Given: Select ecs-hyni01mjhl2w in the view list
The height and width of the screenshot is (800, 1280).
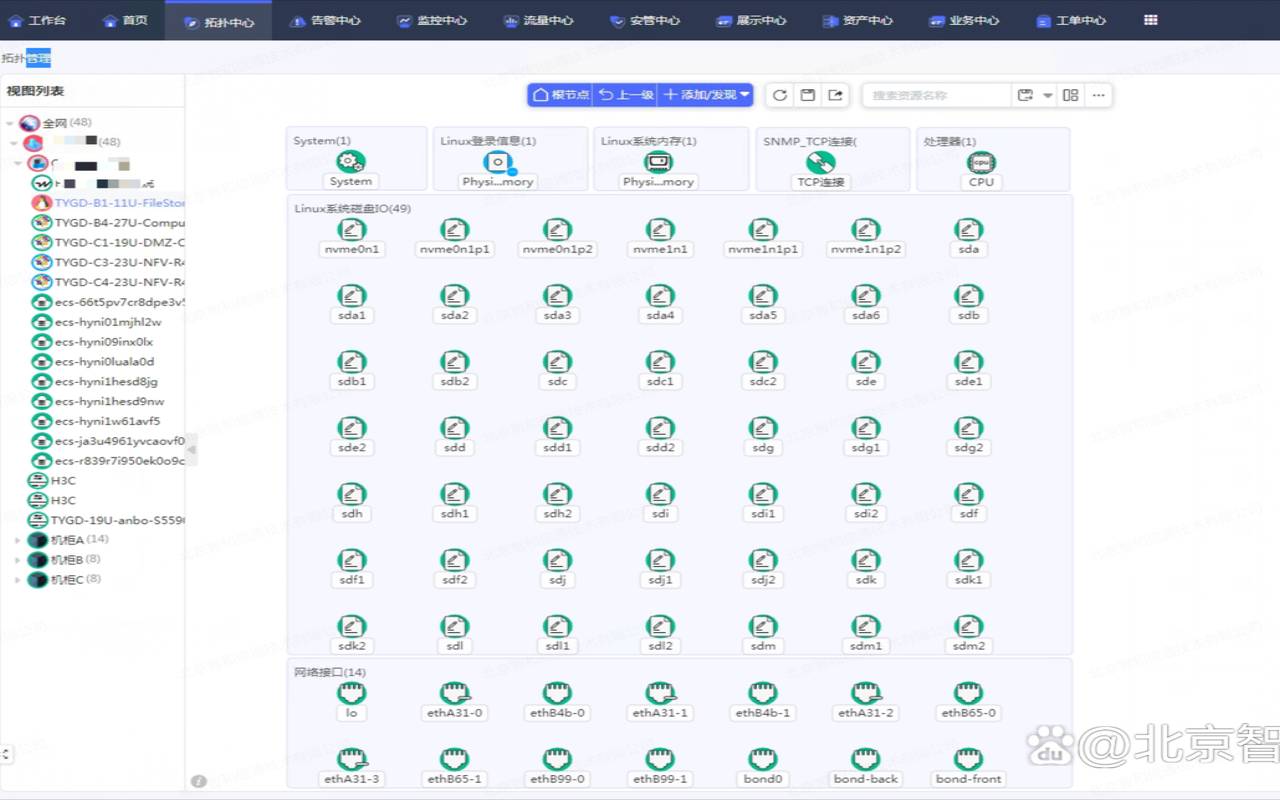Looking at the screenshot, I should 107,322.
